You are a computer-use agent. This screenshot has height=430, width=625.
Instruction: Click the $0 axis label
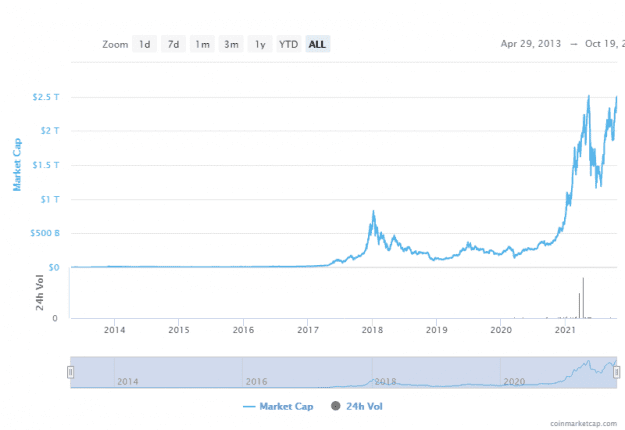click(54, 267)
